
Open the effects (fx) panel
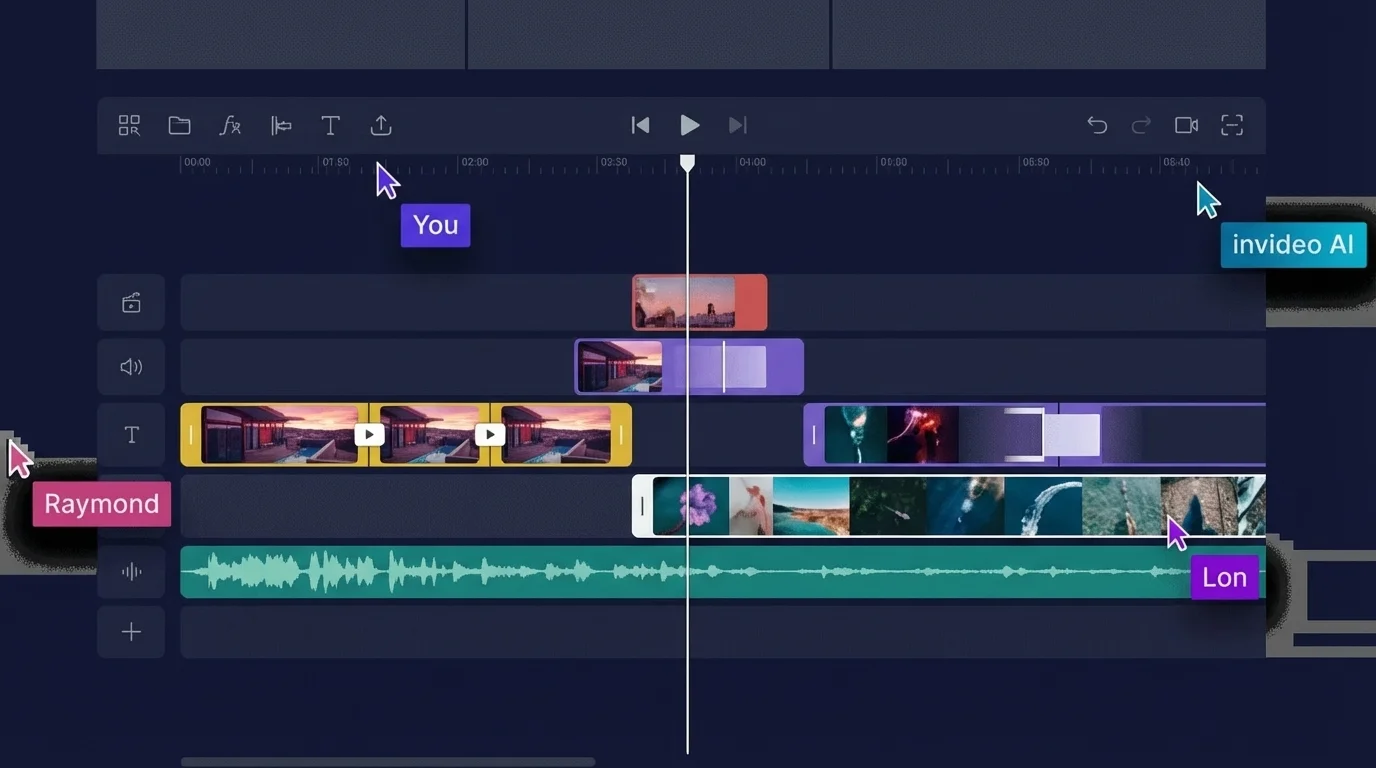(x=230, y=125)
